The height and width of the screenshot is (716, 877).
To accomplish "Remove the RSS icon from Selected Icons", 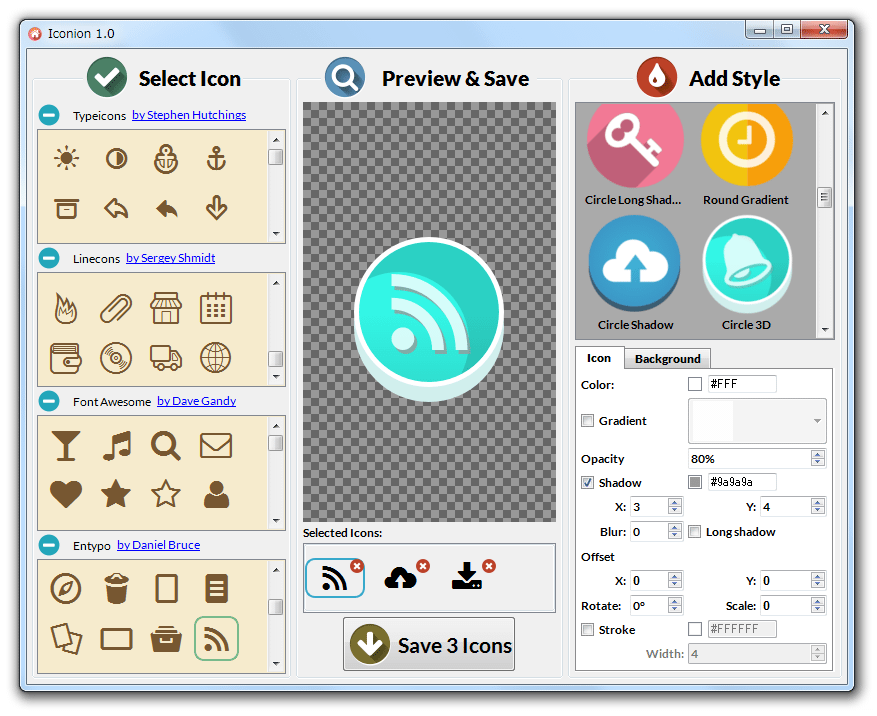I will [x=356, y=566].
